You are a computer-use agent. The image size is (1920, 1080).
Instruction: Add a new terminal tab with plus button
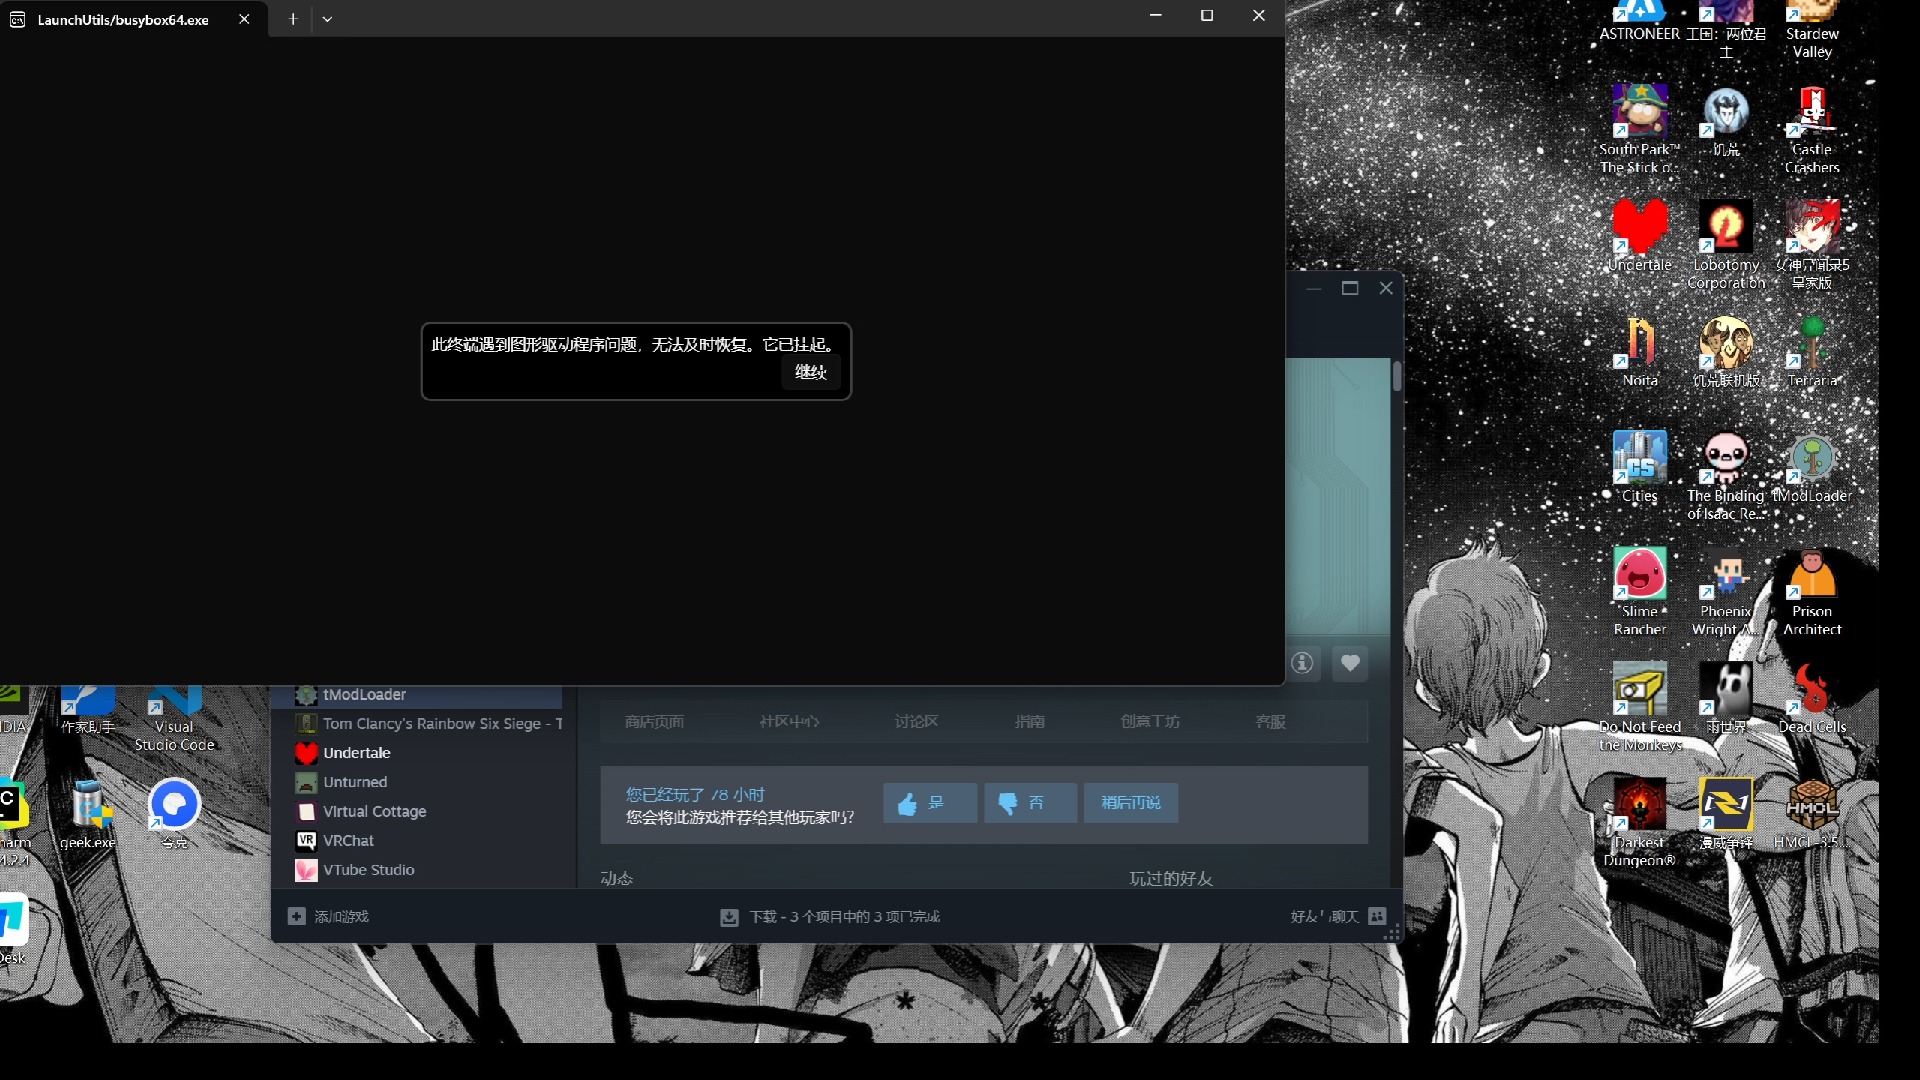pos(293,18)
